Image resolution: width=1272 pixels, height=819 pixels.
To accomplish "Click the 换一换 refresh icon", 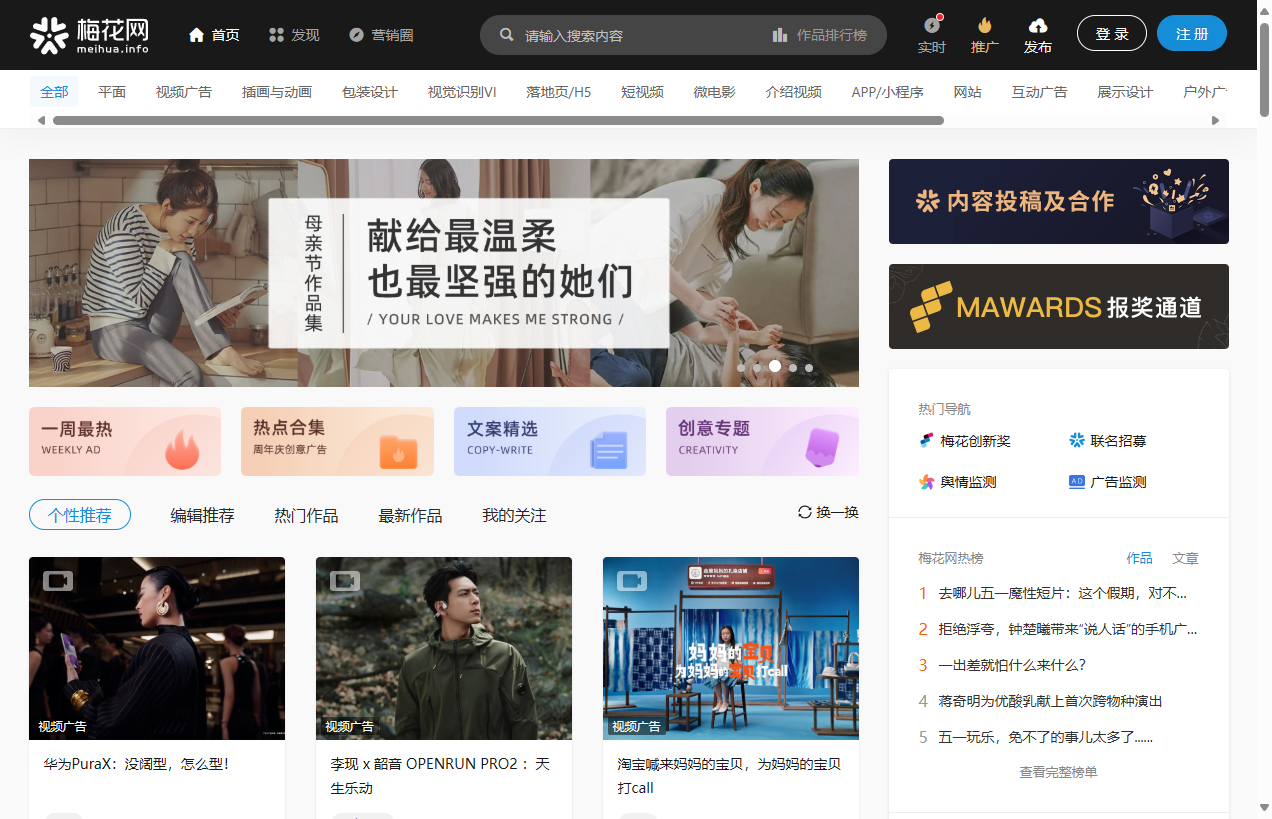I will 804,512.
